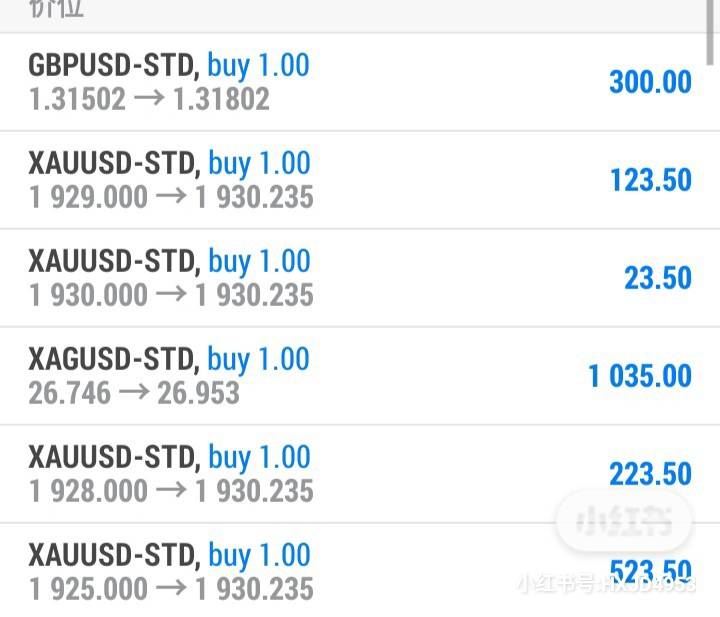Image resolution: width=720 pixels, height=617 pixels.
Task: Select the 300.00 profit value
Action: pyautogui.click(x=650, y=82)
